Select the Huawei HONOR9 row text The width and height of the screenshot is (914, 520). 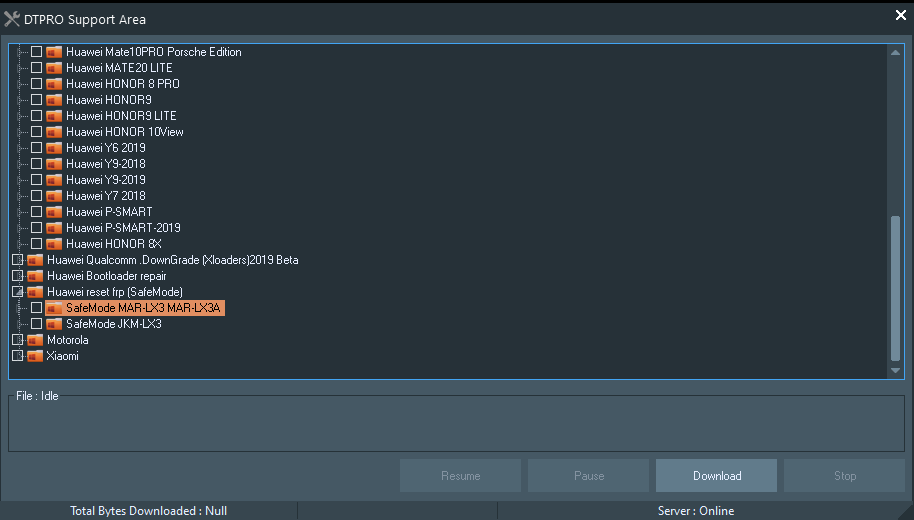pos(109,100)
